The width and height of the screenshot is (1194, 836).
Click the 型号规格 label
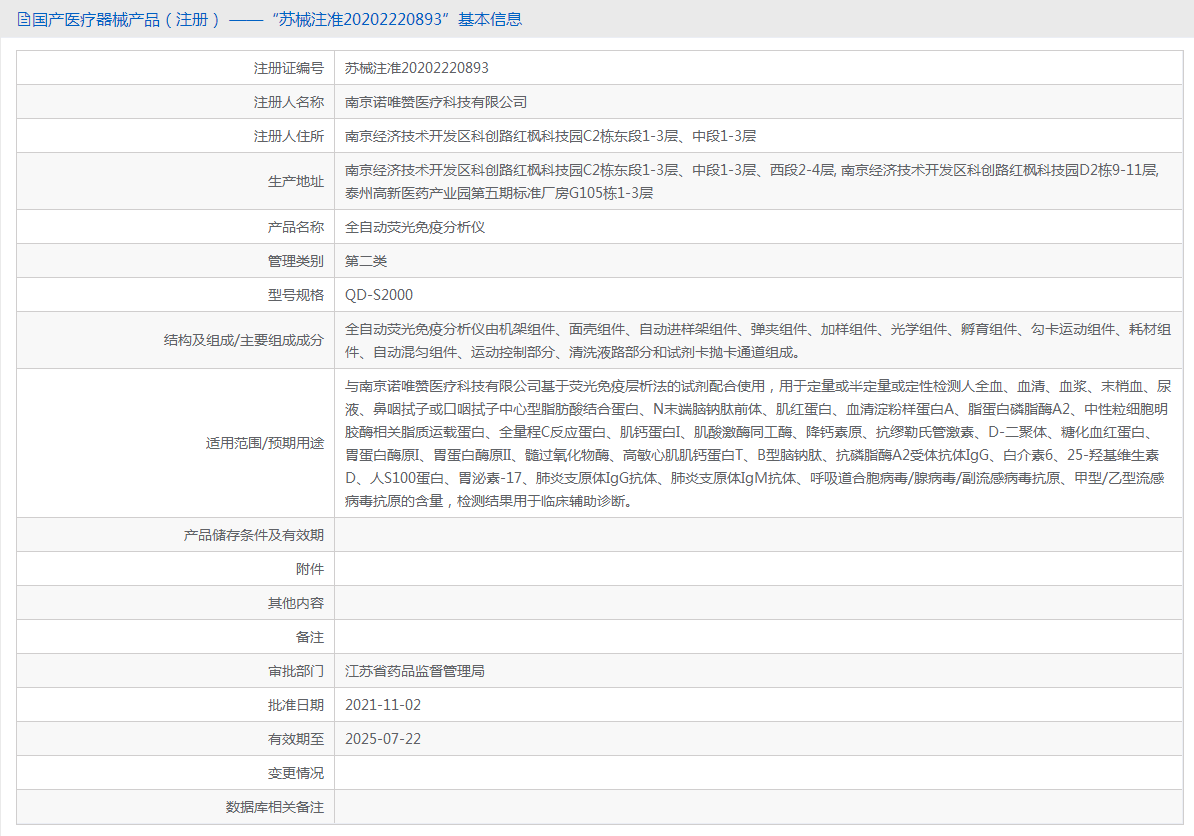coord(295,295)
